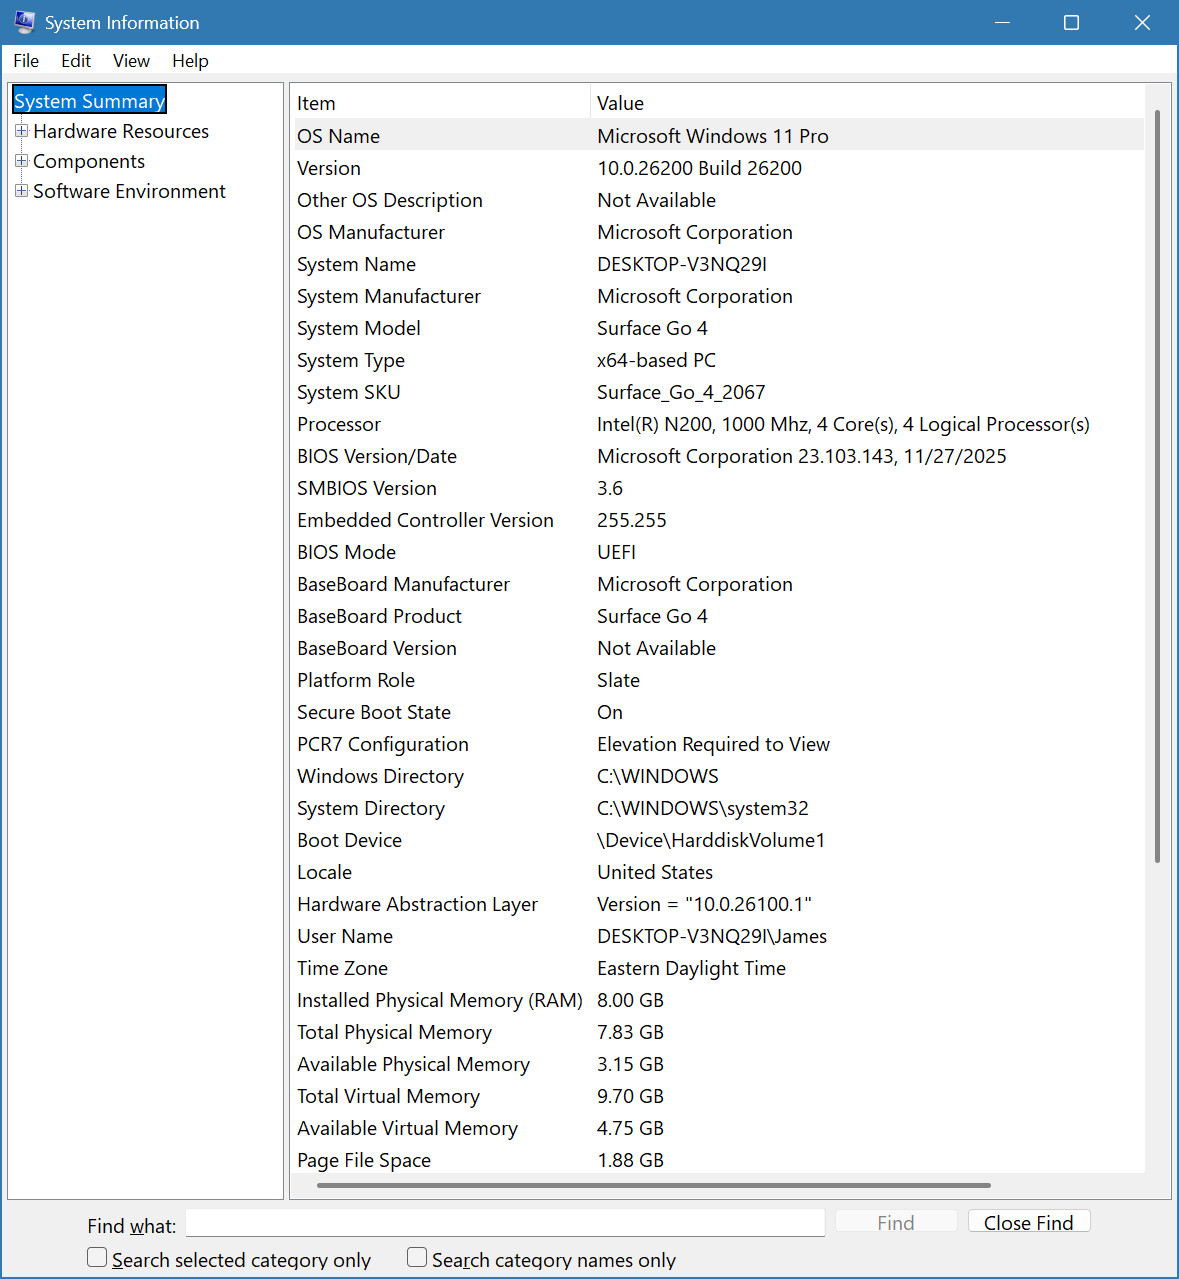The width and height of the screenshot is (1179, 1279).
Task: Click the System Information app icon in title bar
Action: (x=25, y=22)
